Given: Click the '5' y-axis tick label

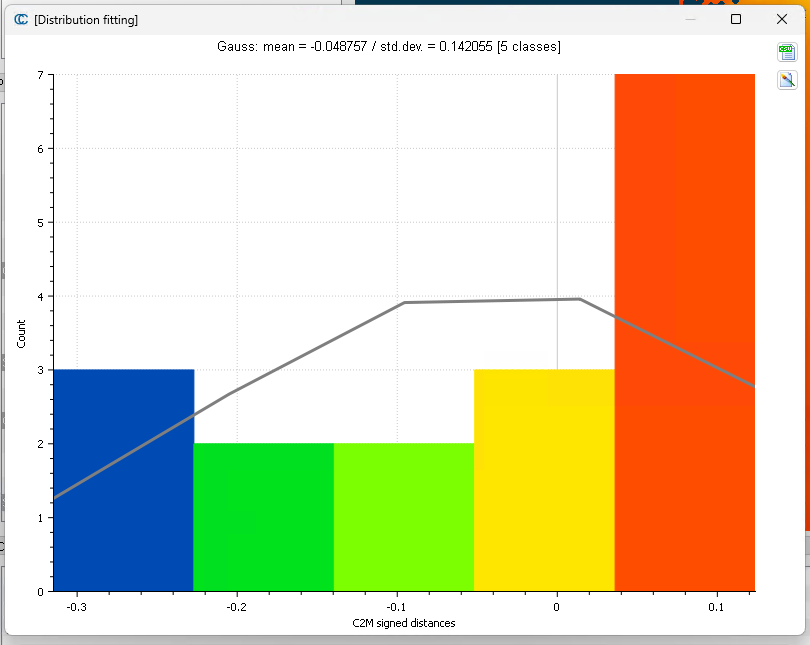Looking at the screenshot, I should click(x=40, y=223).
